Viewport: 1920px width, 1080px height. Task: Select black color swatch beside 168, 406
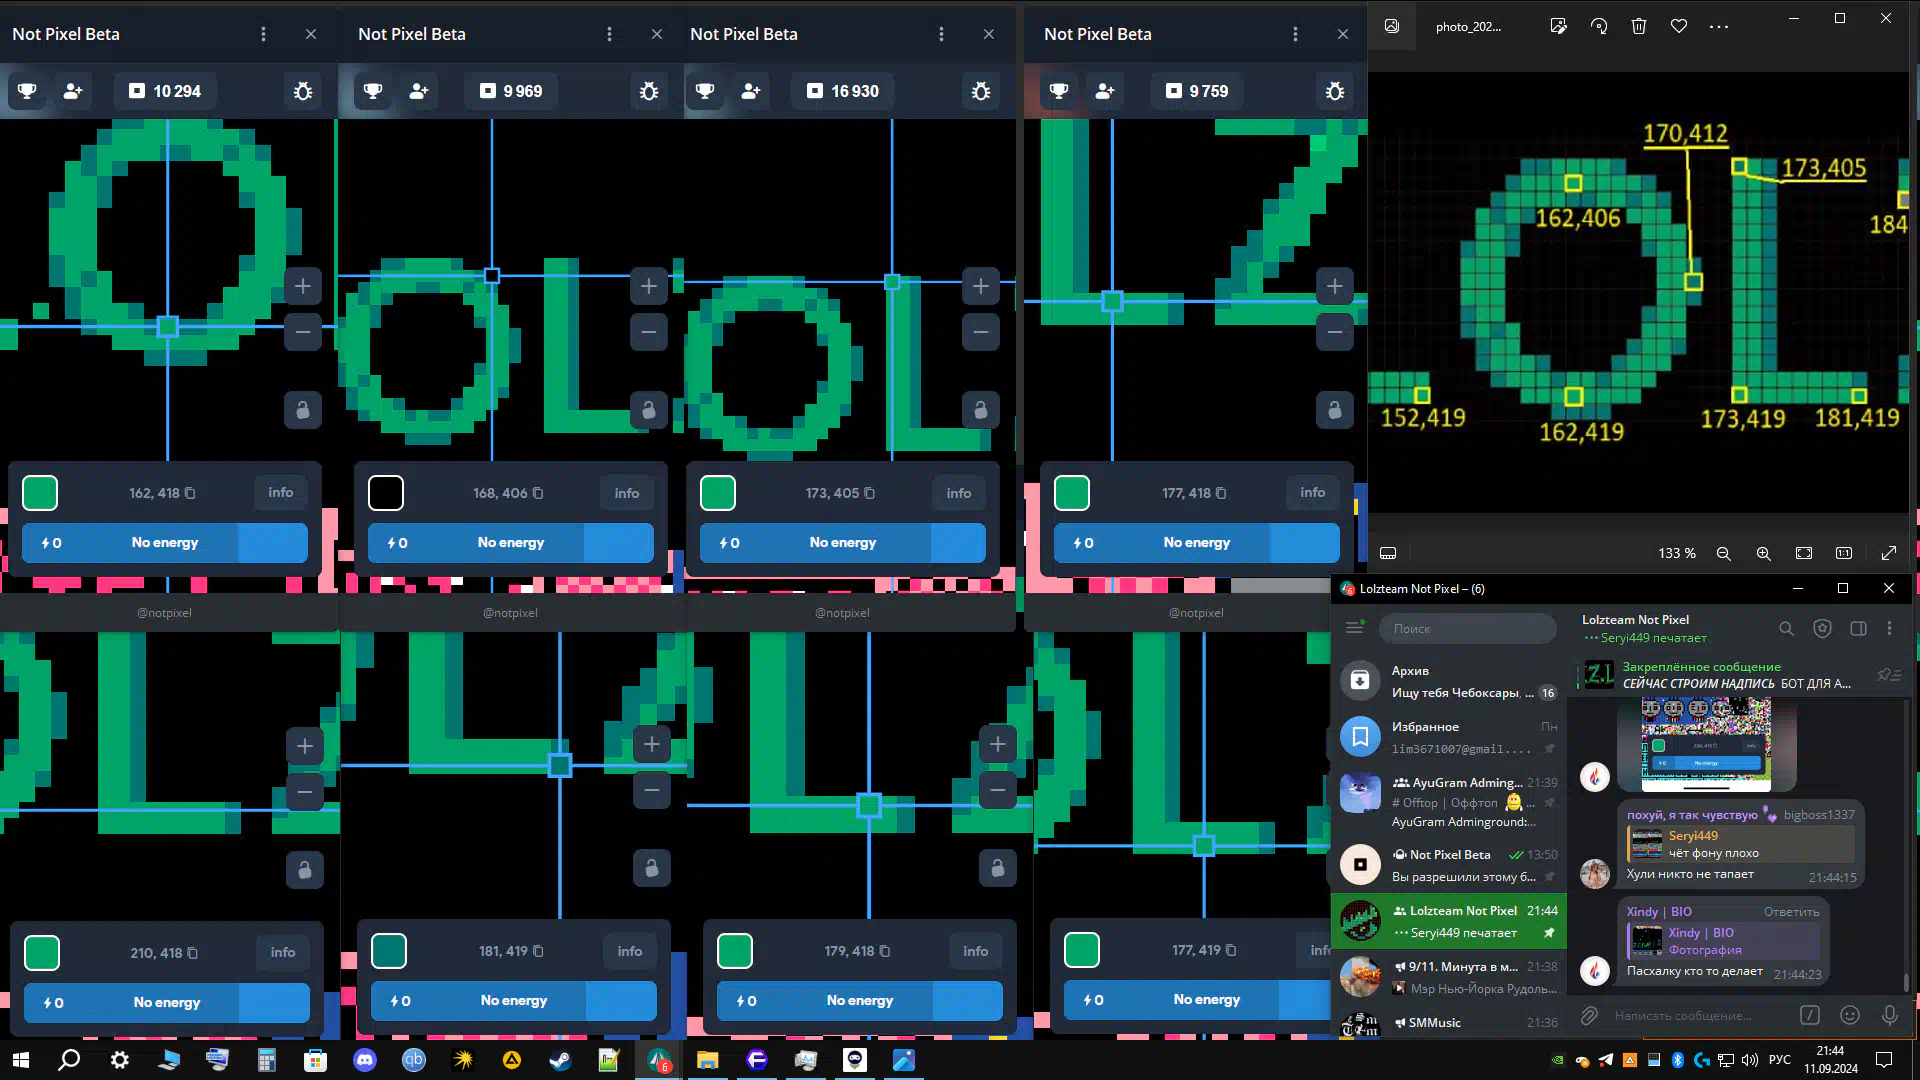pos(386,493)
